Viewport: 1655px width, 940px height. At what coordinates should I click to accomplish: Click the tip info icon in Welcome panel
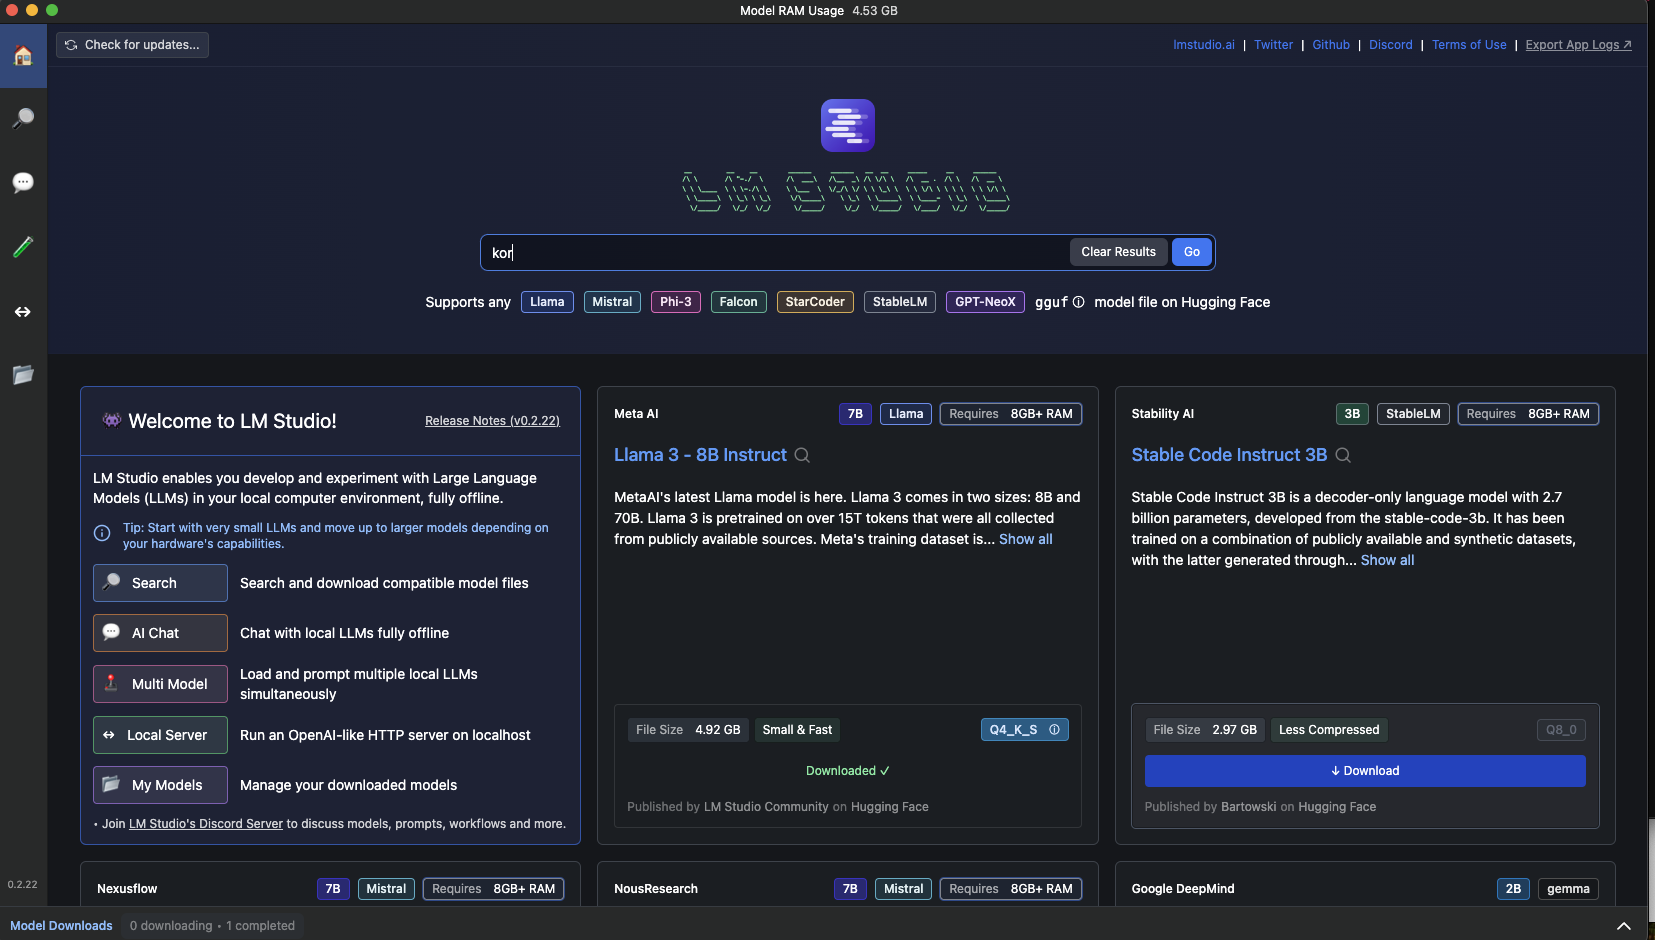[x=102, y=534]
